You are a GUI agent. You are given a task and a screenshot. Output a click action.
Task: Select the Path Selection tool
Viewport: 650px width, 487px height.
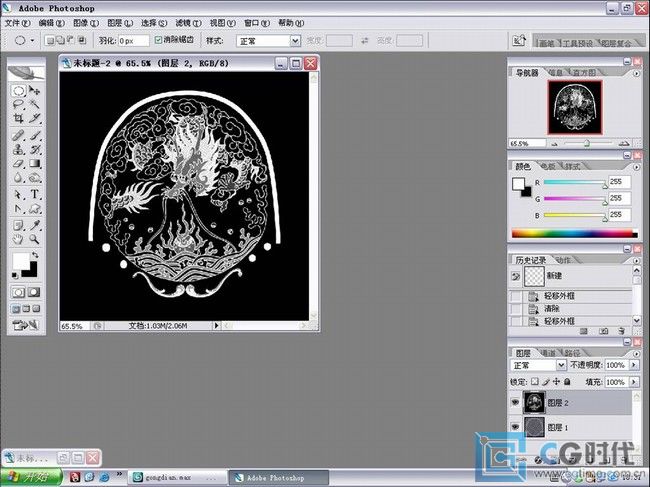pyautogui.click(x=18, y=194)
